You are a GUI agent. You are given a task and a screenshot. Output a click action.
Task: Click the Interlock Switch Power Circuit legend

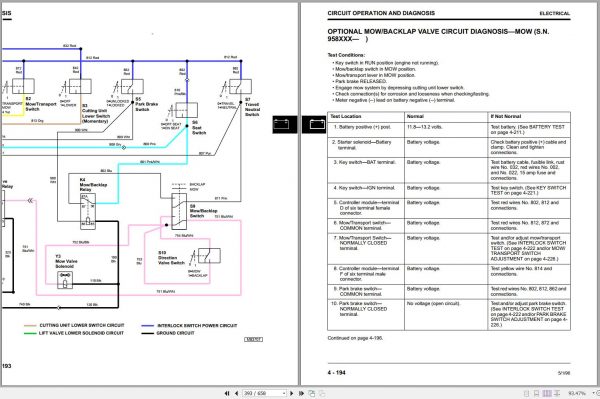pyautogui.click(x=189, y=326)
